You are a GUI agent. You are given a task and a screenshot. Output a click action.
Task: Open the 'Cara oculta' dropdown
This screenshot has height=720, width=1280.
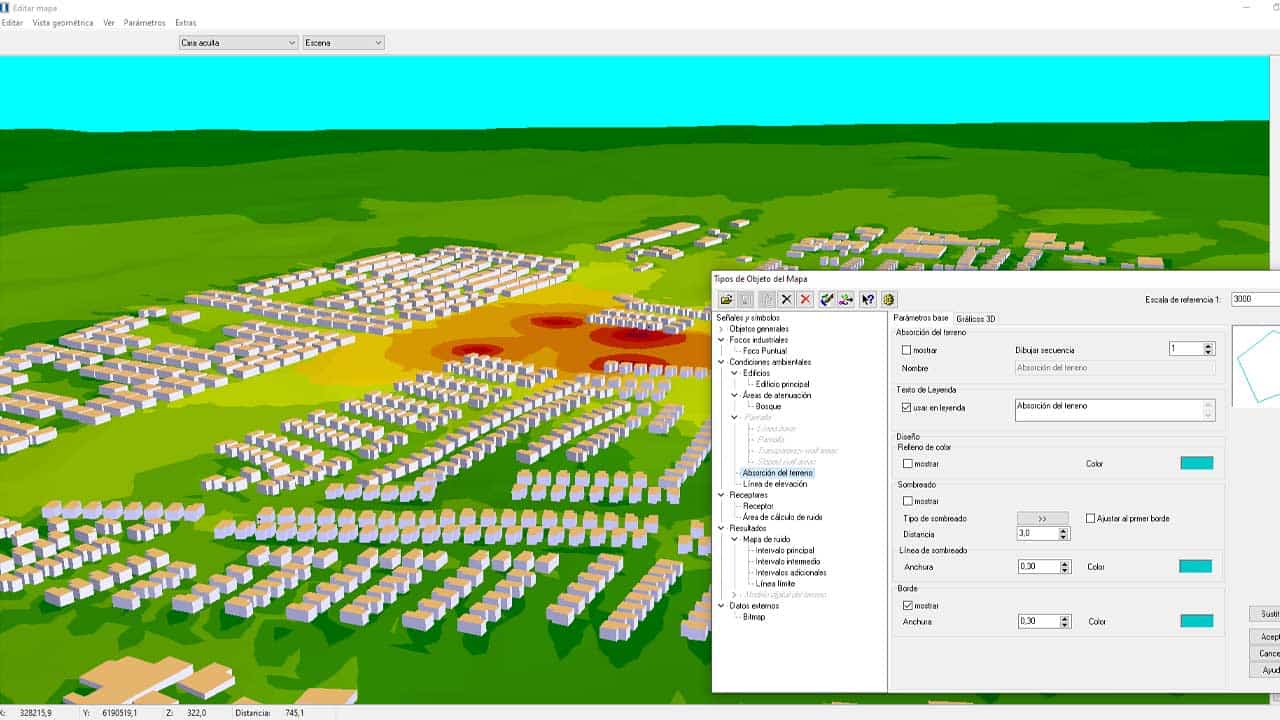point(238,43)
